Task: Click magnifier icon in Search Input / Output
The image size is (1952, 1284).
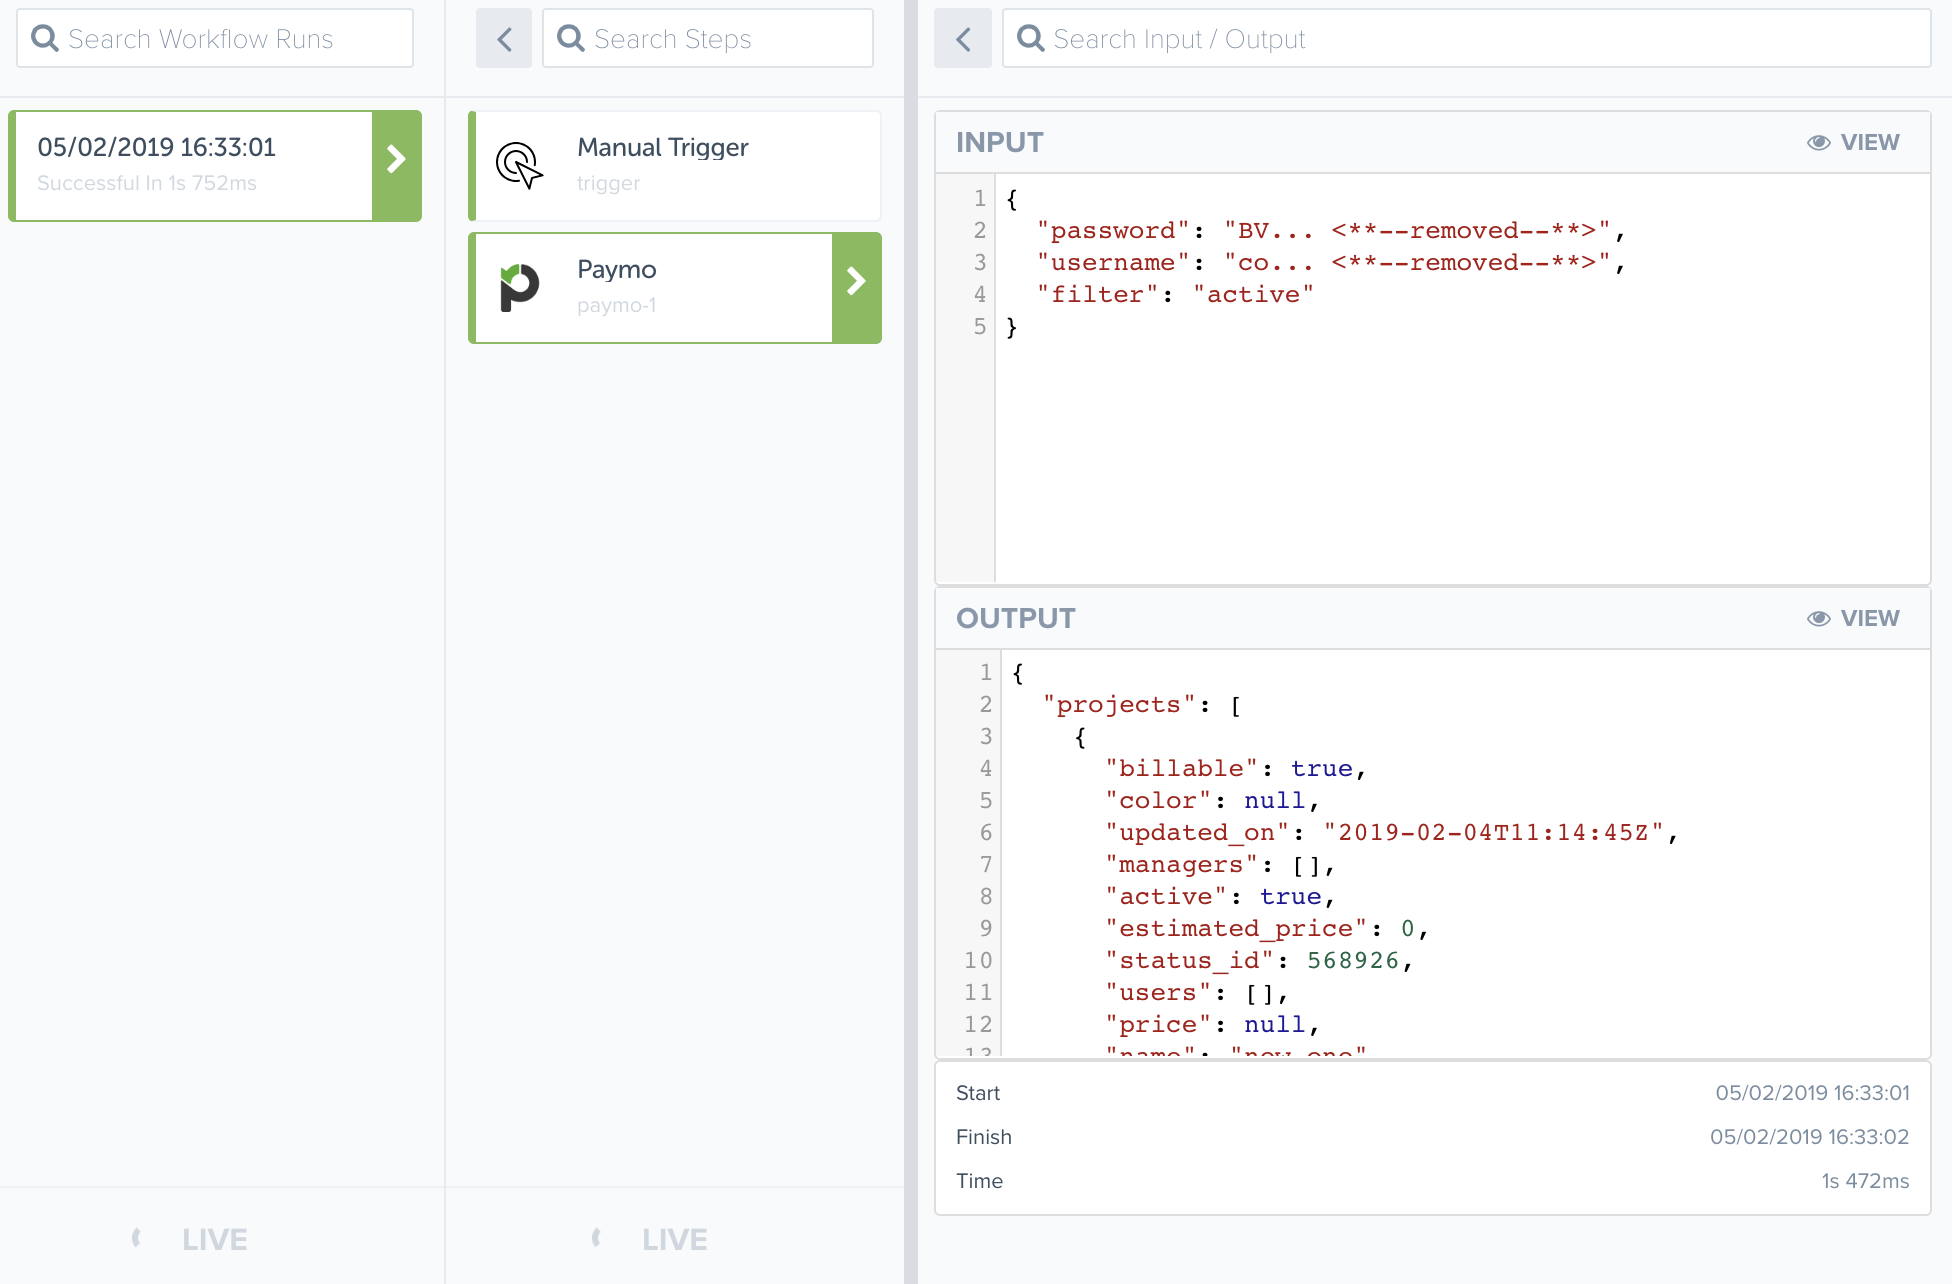Action: point(1030,39)
